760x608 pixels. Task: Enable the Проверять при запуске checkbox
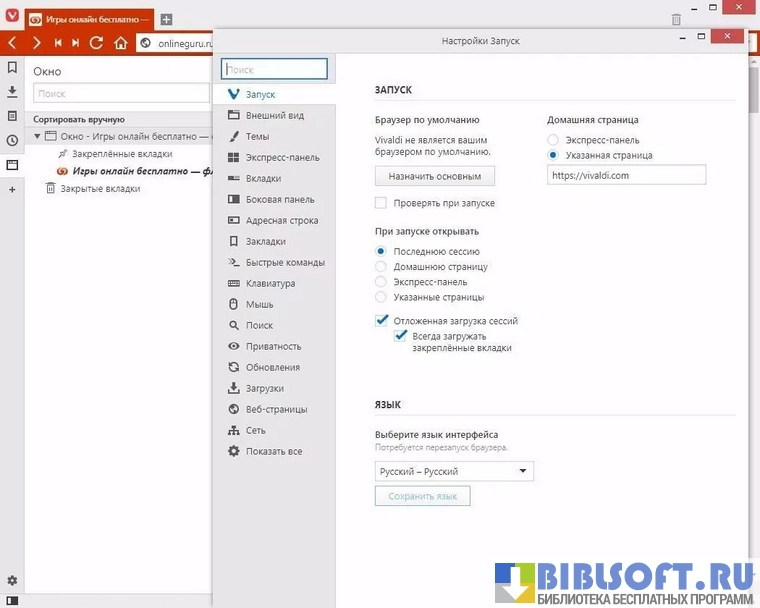point(381,203)
